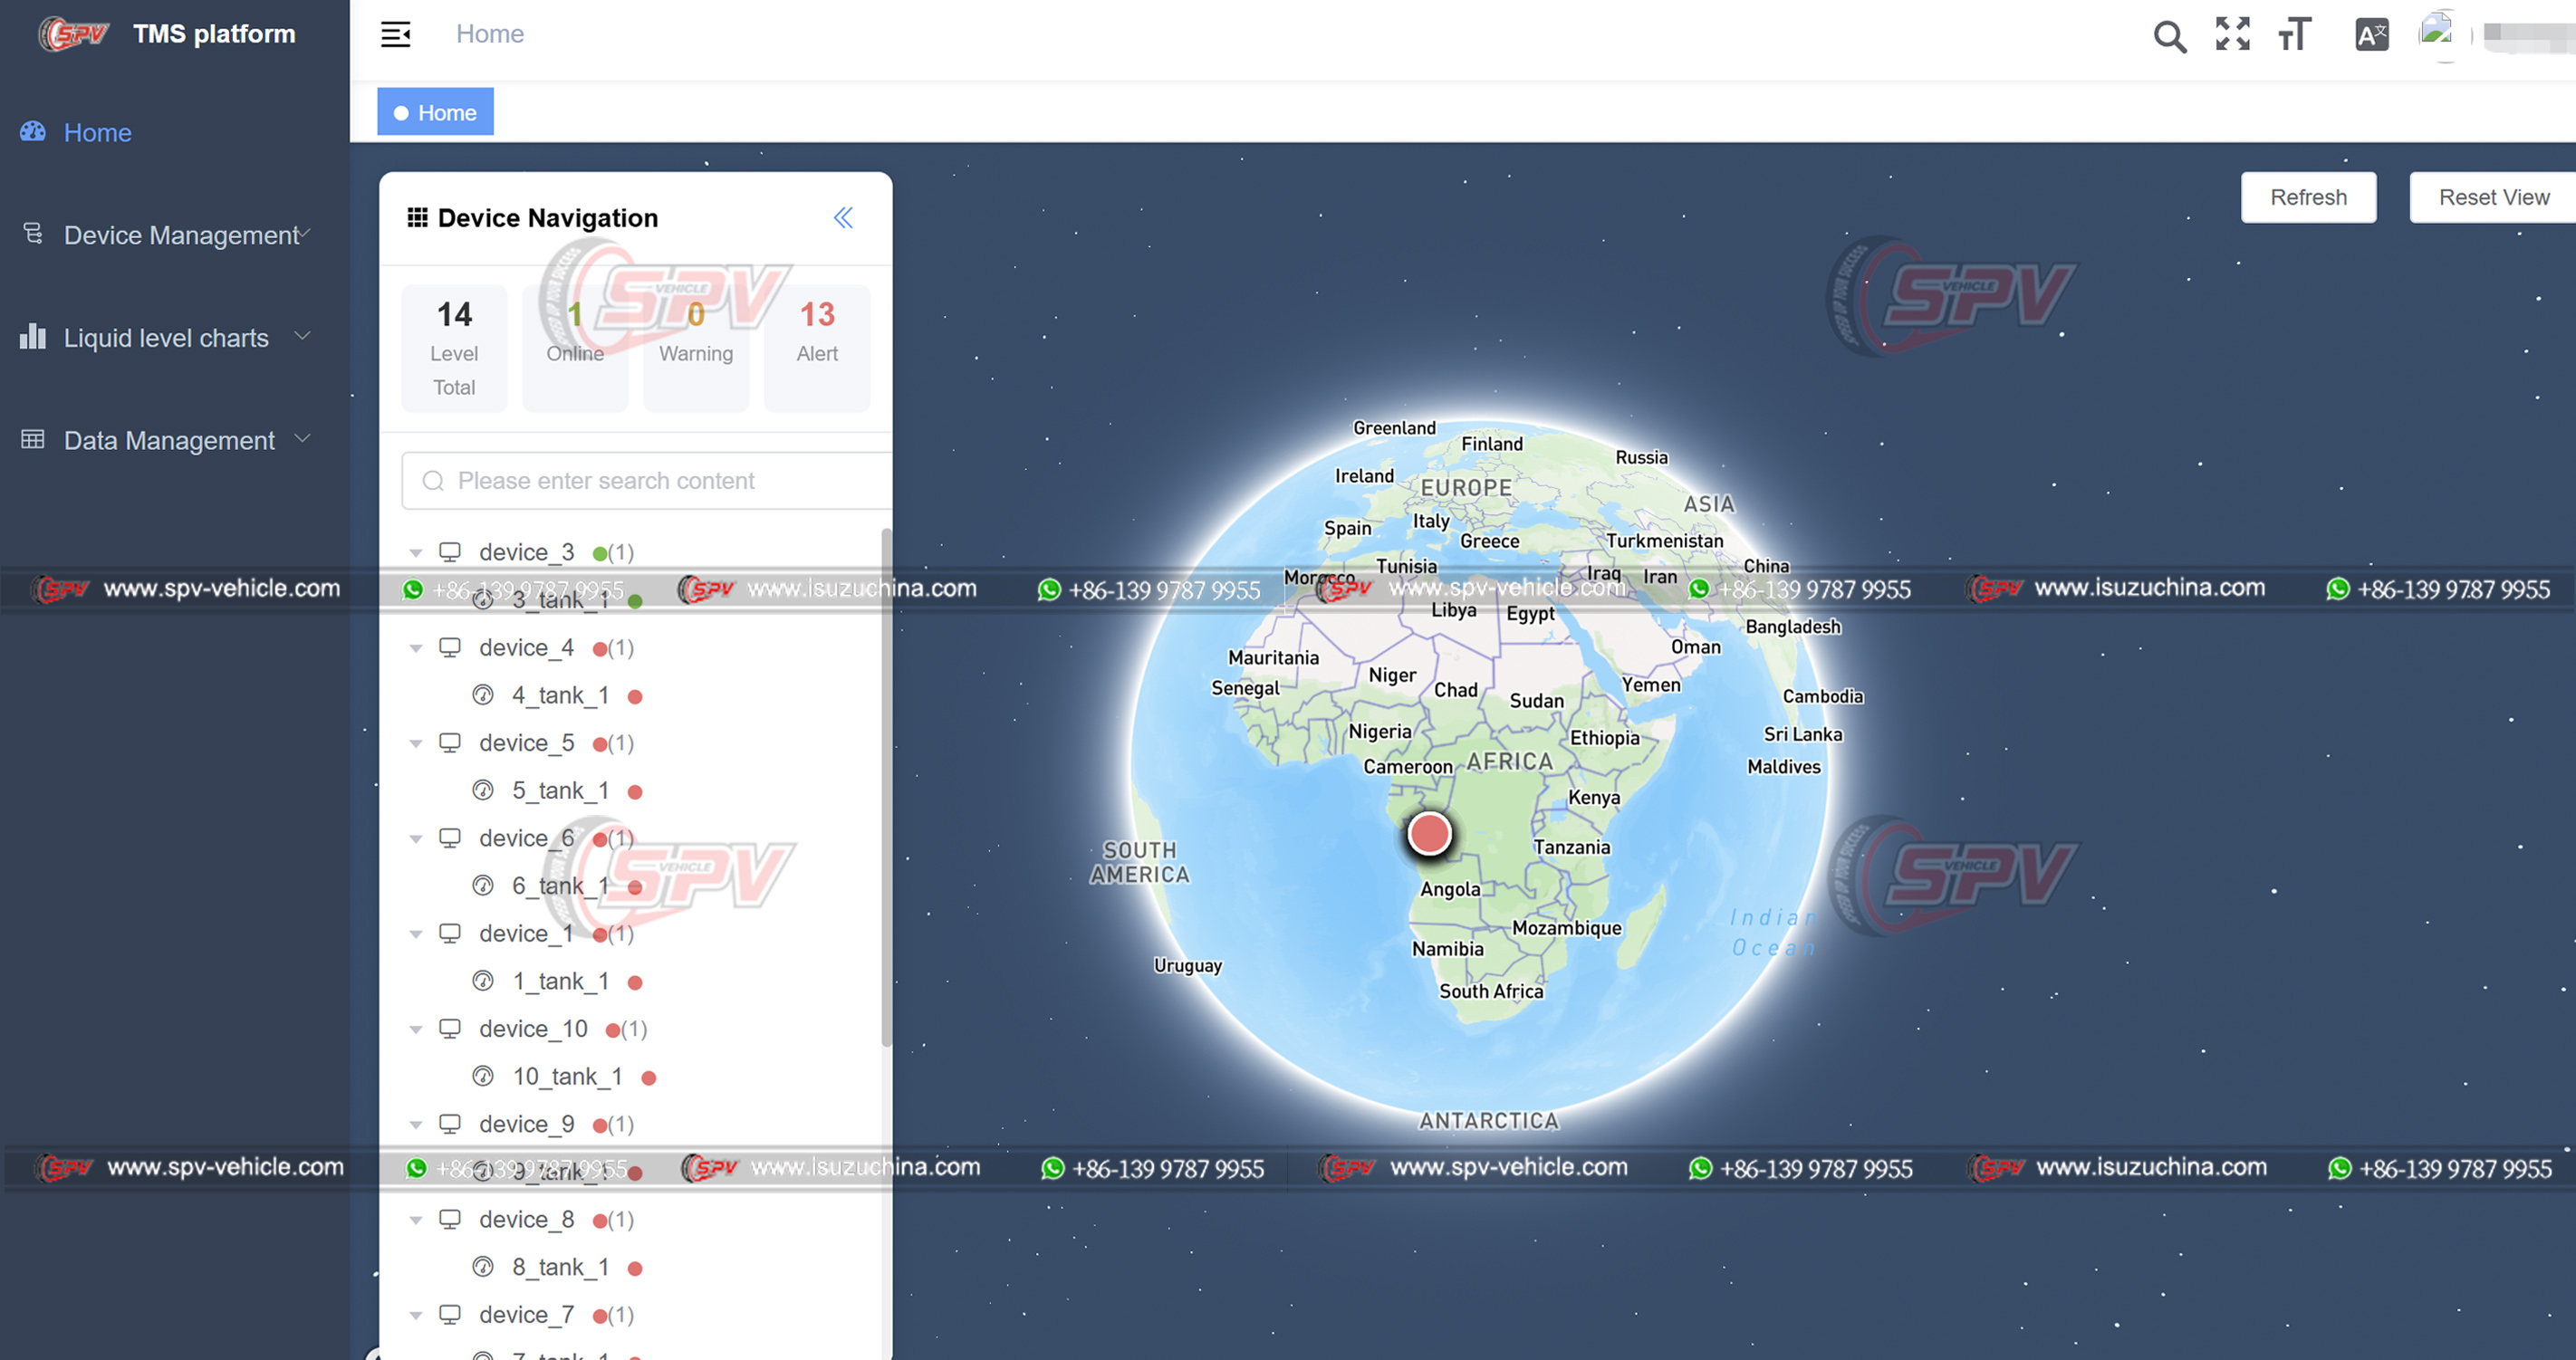Open the language translate icon
Screen dimensions: 2576x1360
point(2371,34)
